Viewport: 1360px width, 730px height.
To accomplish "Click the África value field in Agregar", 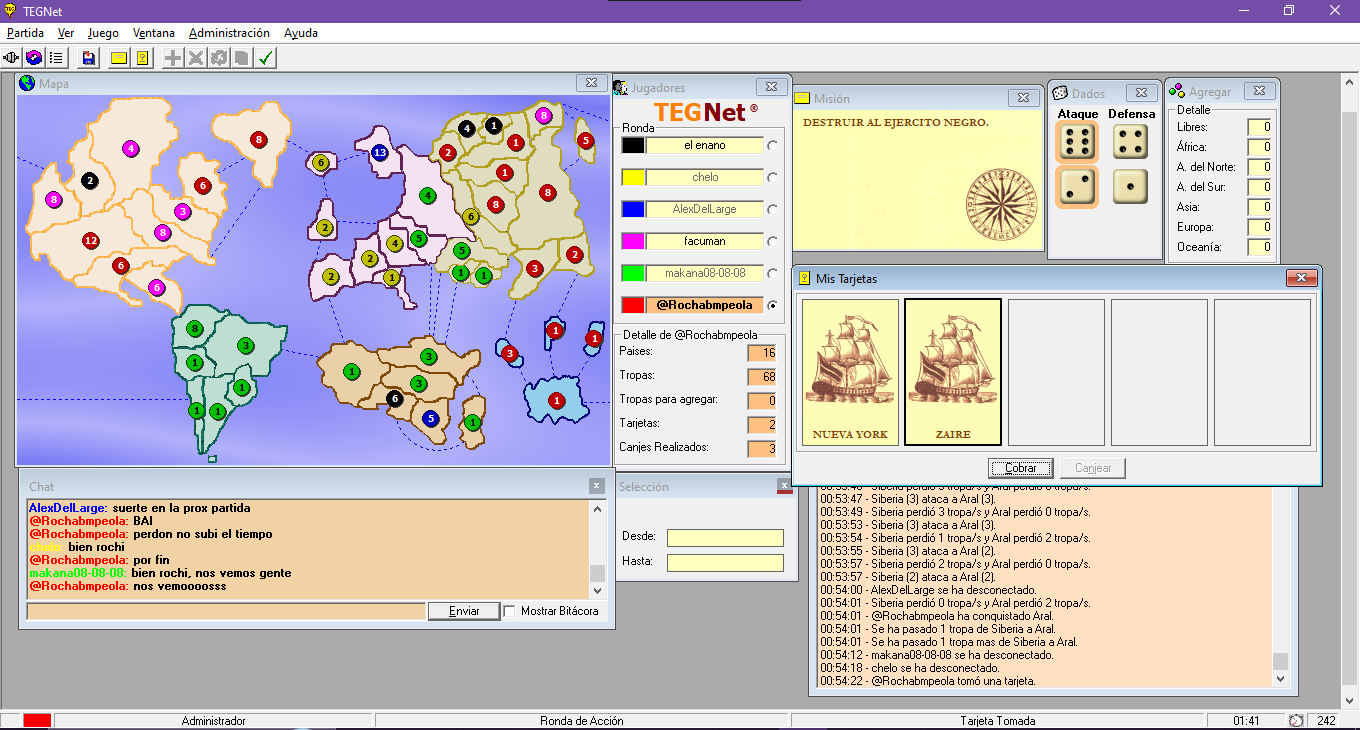I will pos(1259,147).
